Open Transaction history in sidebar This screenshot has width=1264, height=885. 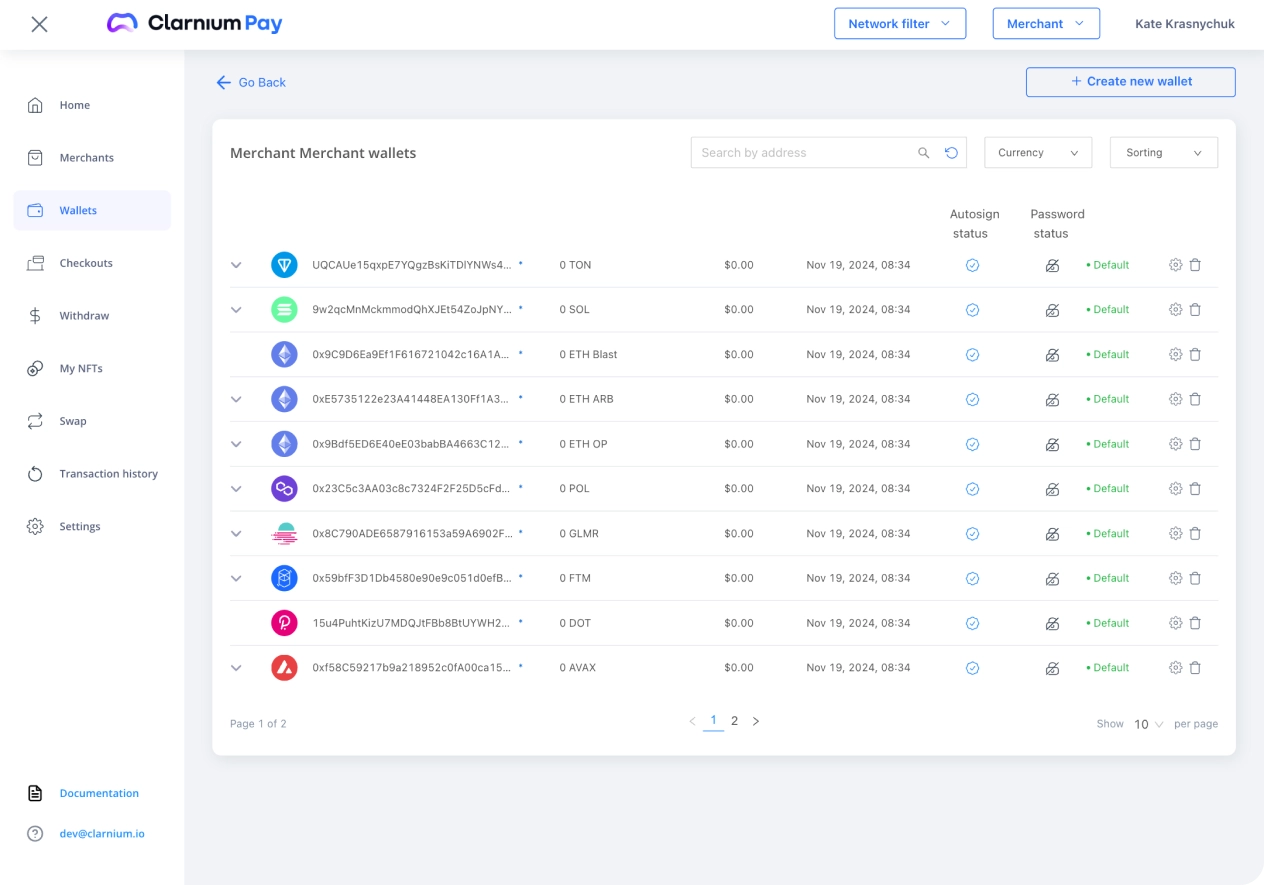point(108,474)
